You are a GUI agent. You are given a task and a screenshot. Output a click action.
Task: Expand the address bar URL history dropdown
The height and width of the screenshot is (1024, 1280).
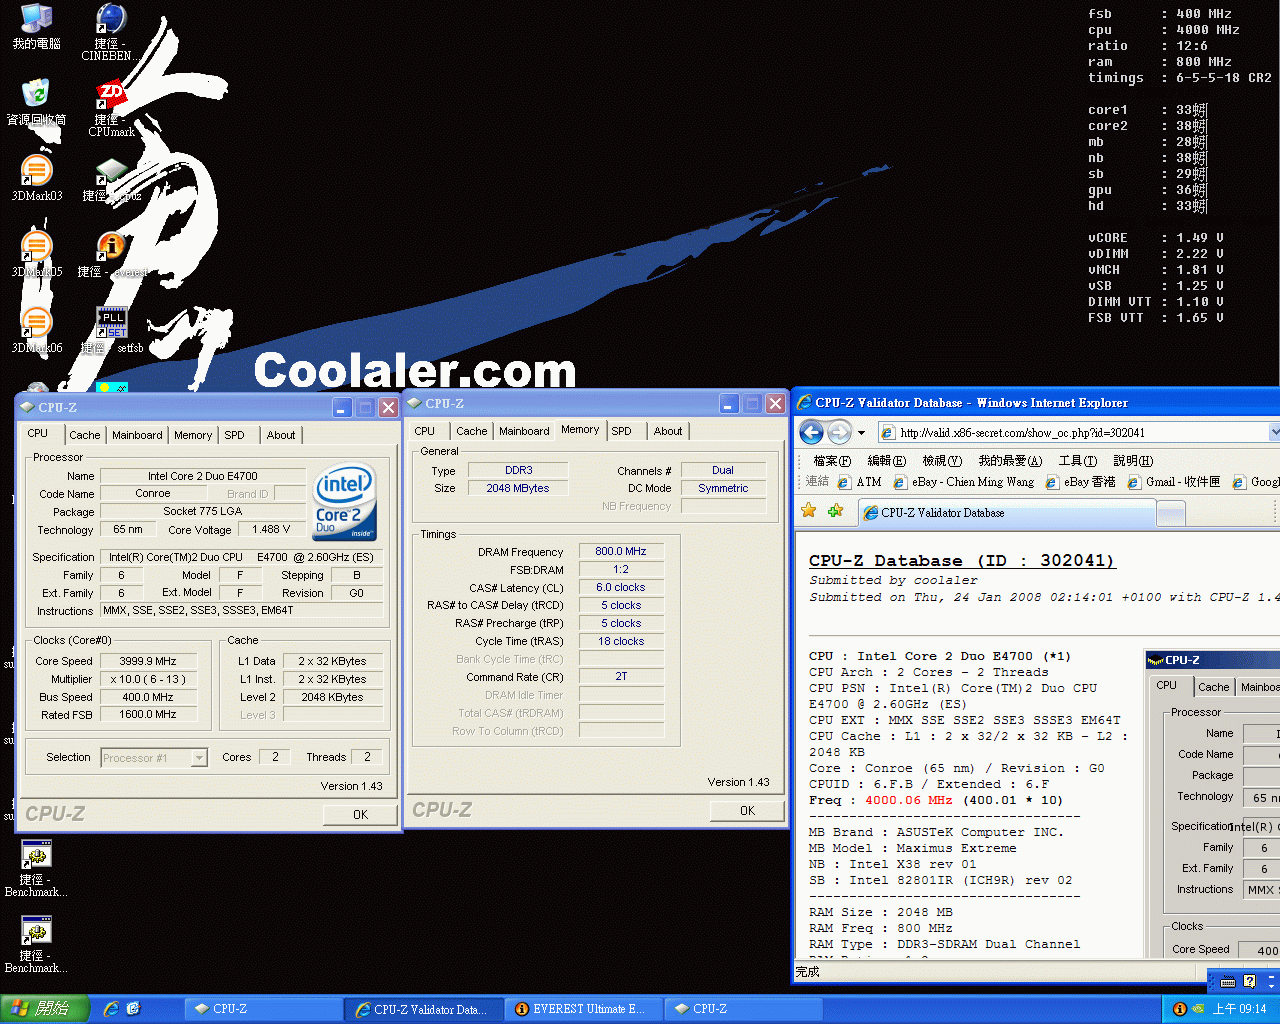click(1274, 432)
